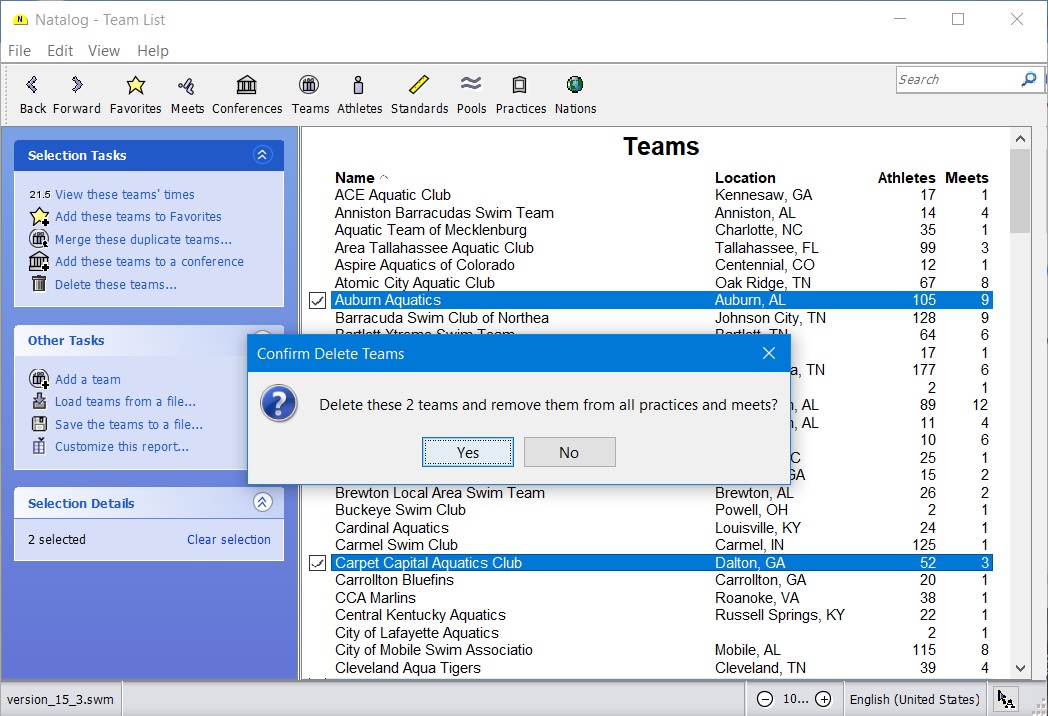The width and height of the screenshot is (1048, 716).
Task: Click No to cancel deleting teams
Action: pyautogui.click(x=569, y=452)
